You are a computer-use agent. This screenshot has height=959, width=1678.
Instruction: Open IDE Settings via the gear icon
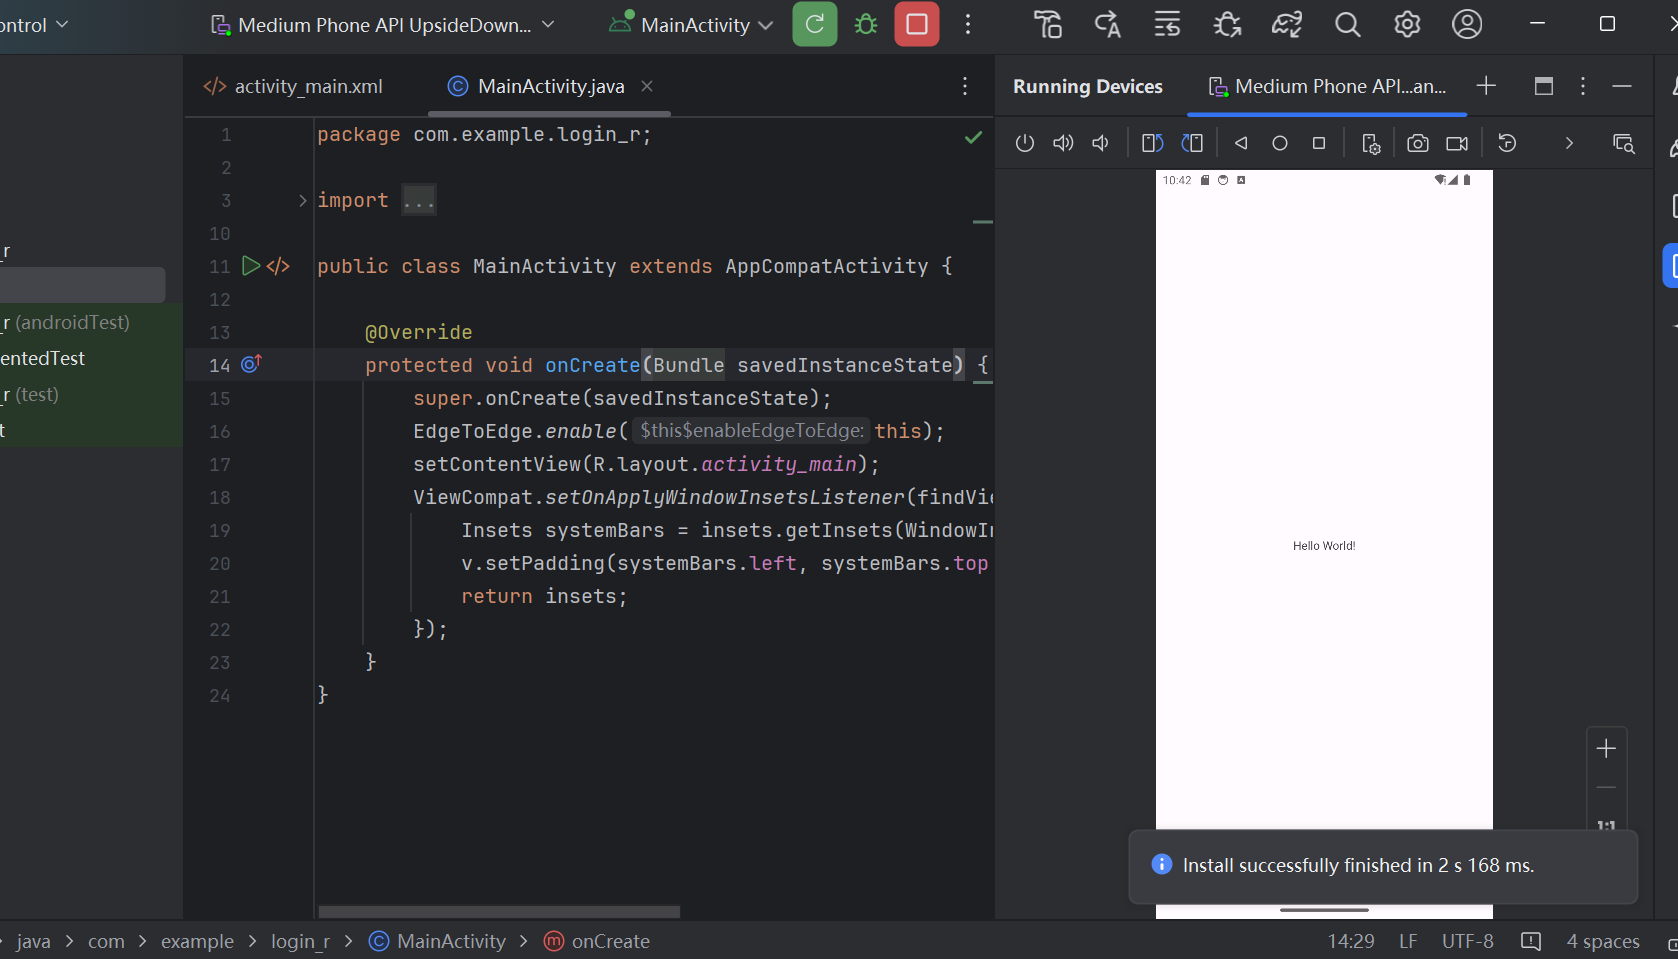1407,24
